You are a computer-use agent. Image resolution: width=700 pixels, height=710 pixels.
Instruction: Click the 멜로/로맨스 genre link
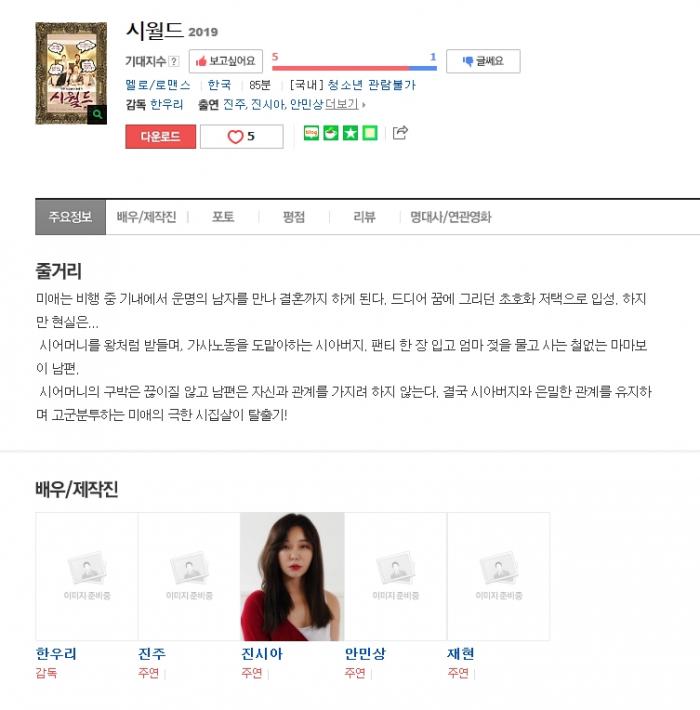pos(158,85)
